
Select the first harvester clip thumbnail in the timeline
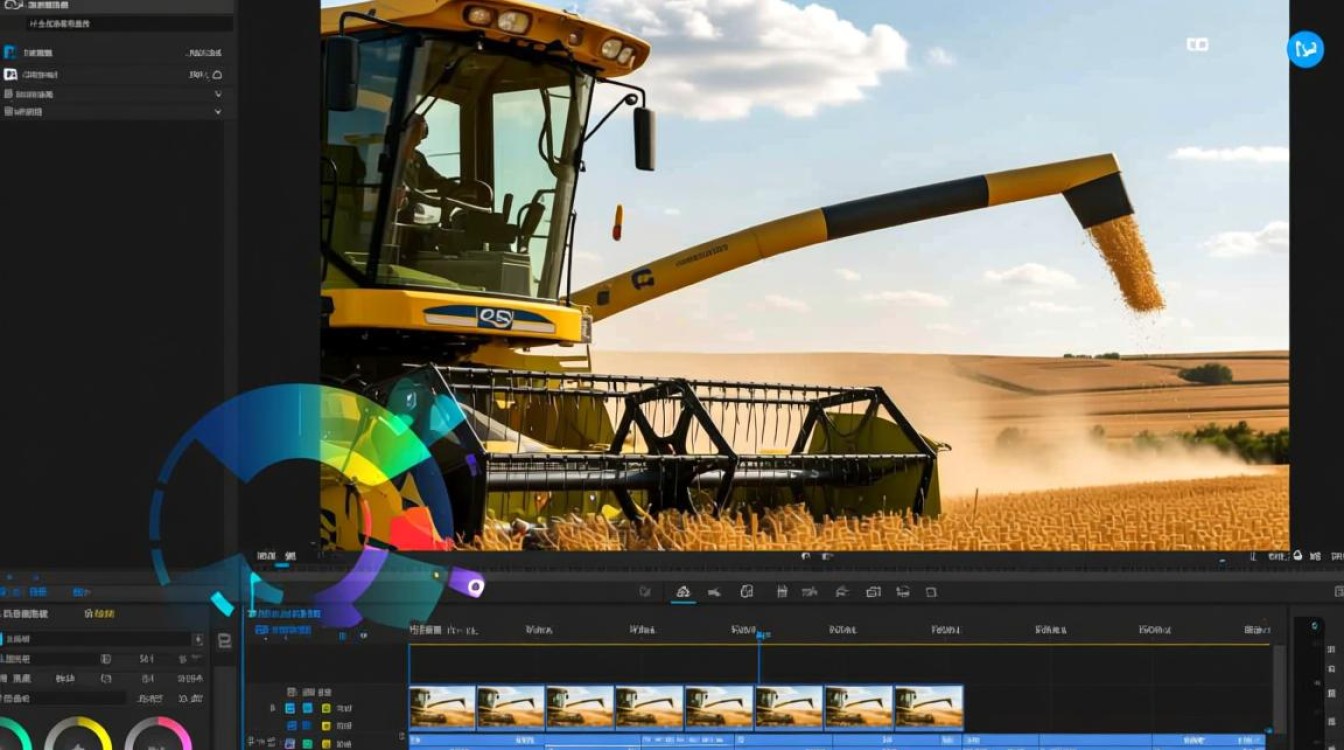[442, 707]
